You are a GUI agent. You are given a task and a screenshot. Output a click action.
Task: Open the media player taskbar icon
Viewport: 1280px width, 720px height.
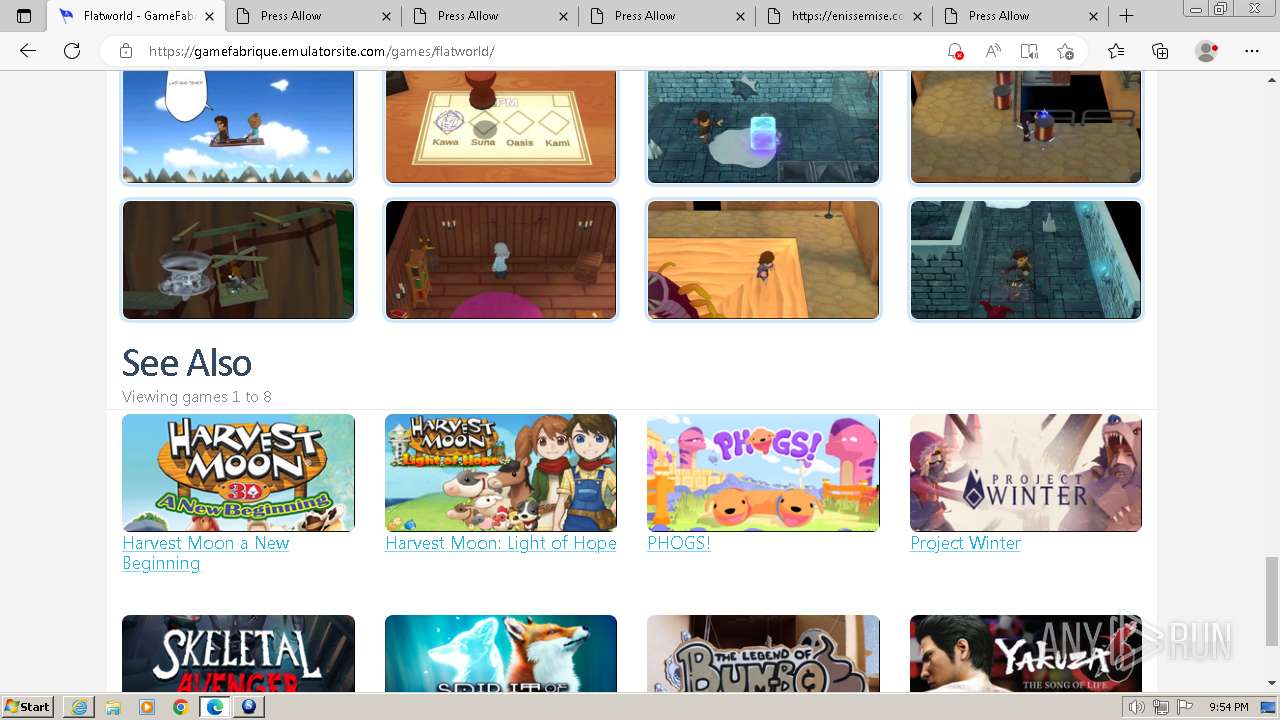tap(147, 707)
